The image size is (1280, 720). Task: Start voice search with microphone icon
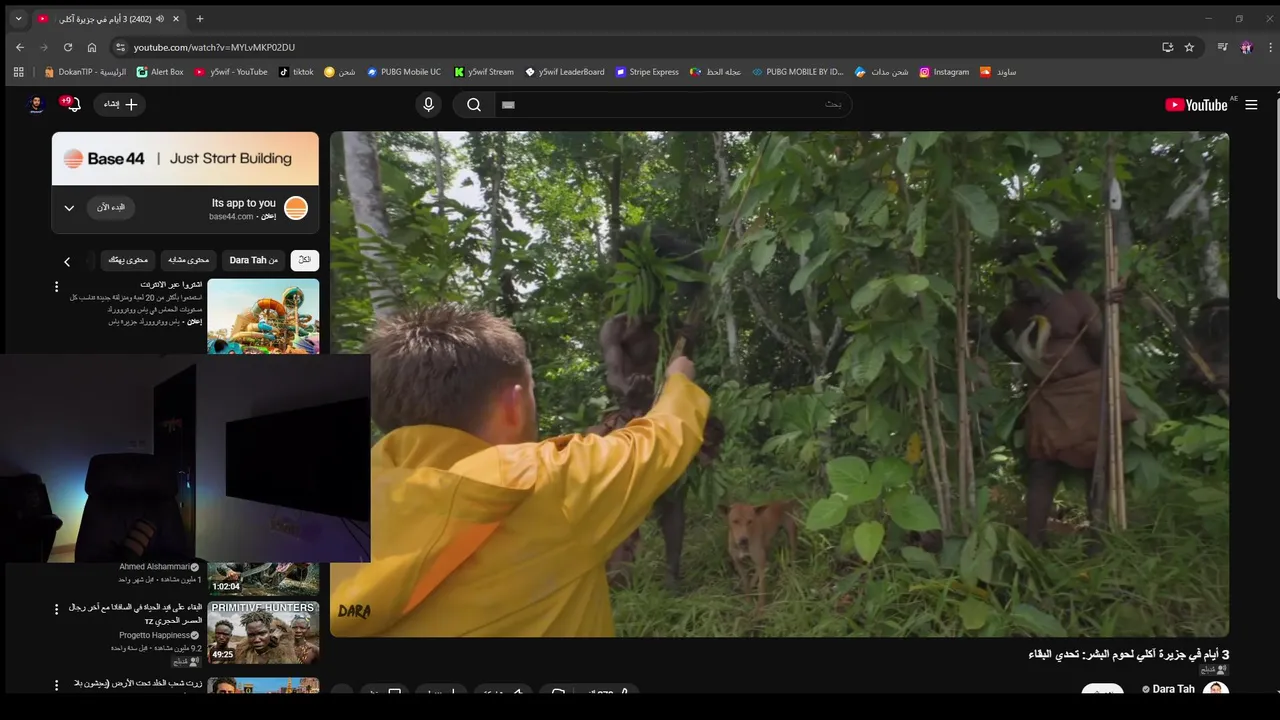(429, 104)
